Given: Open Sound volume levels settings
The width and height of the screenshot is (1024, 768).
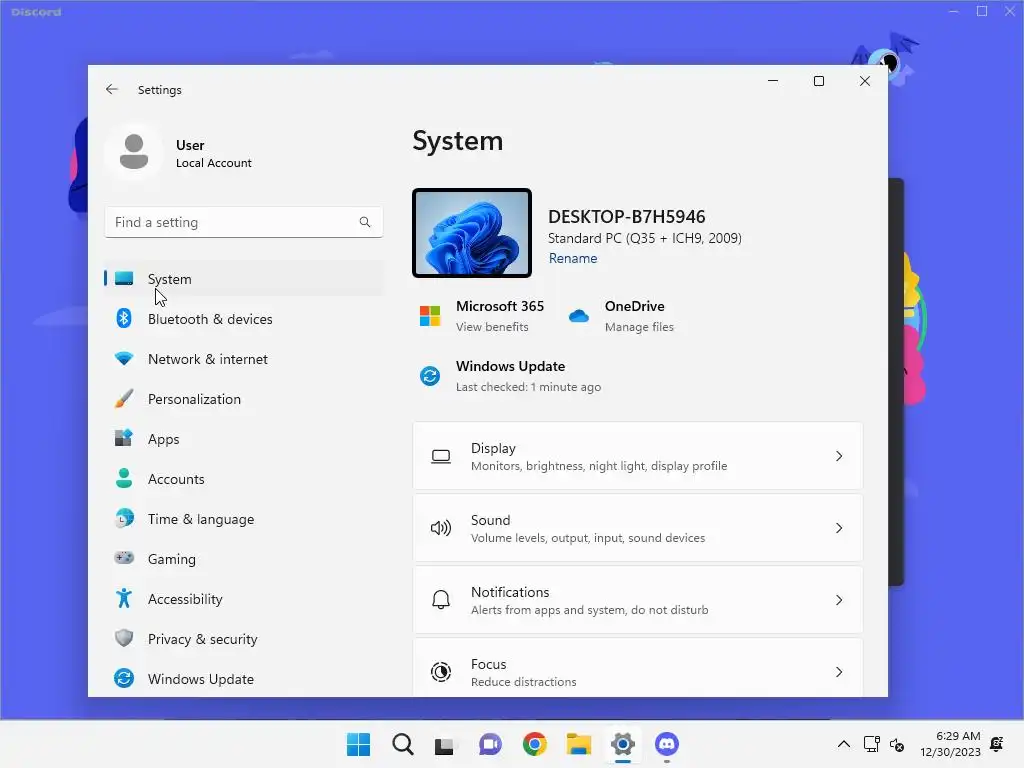Looking at the screenshot, I should (637, 528).
